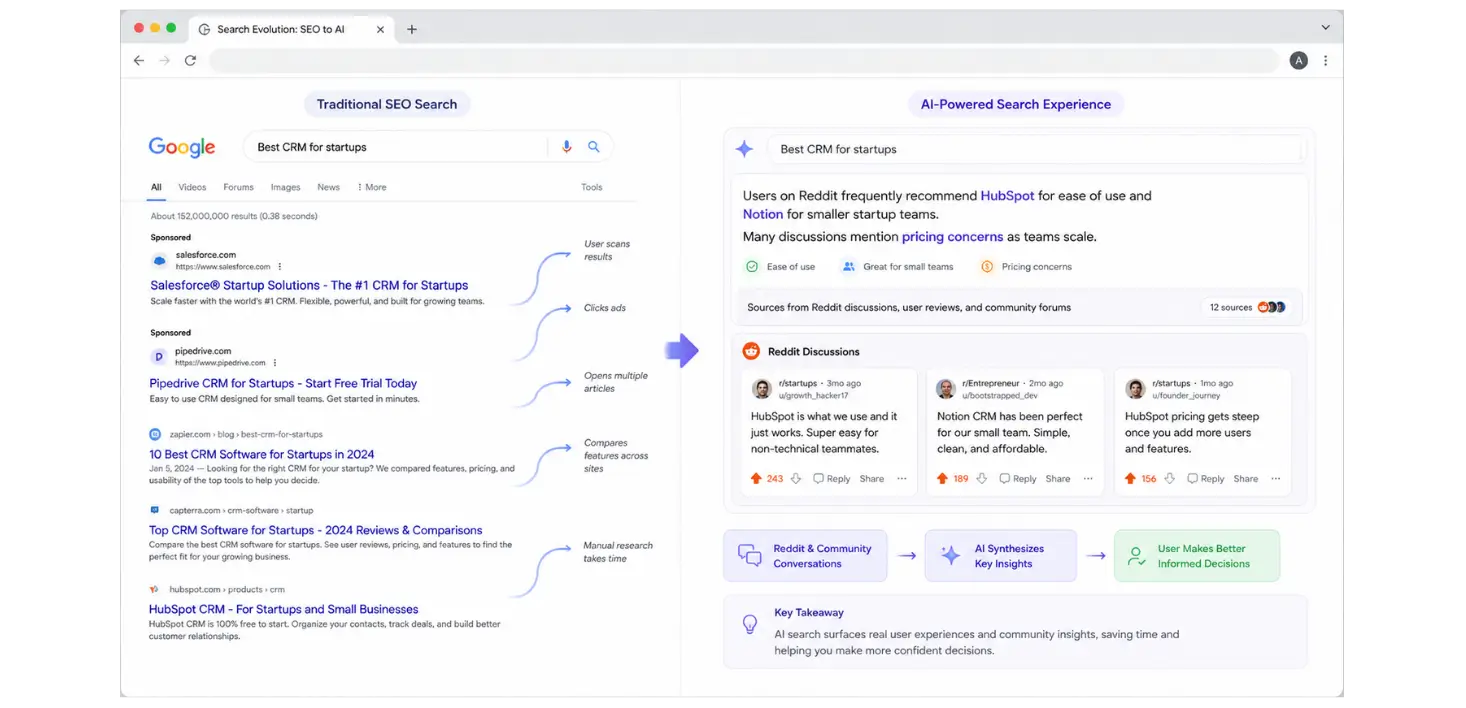Click the browser back arrow
The width and height of the screenshot is (1466, 708).
point(139,61)
